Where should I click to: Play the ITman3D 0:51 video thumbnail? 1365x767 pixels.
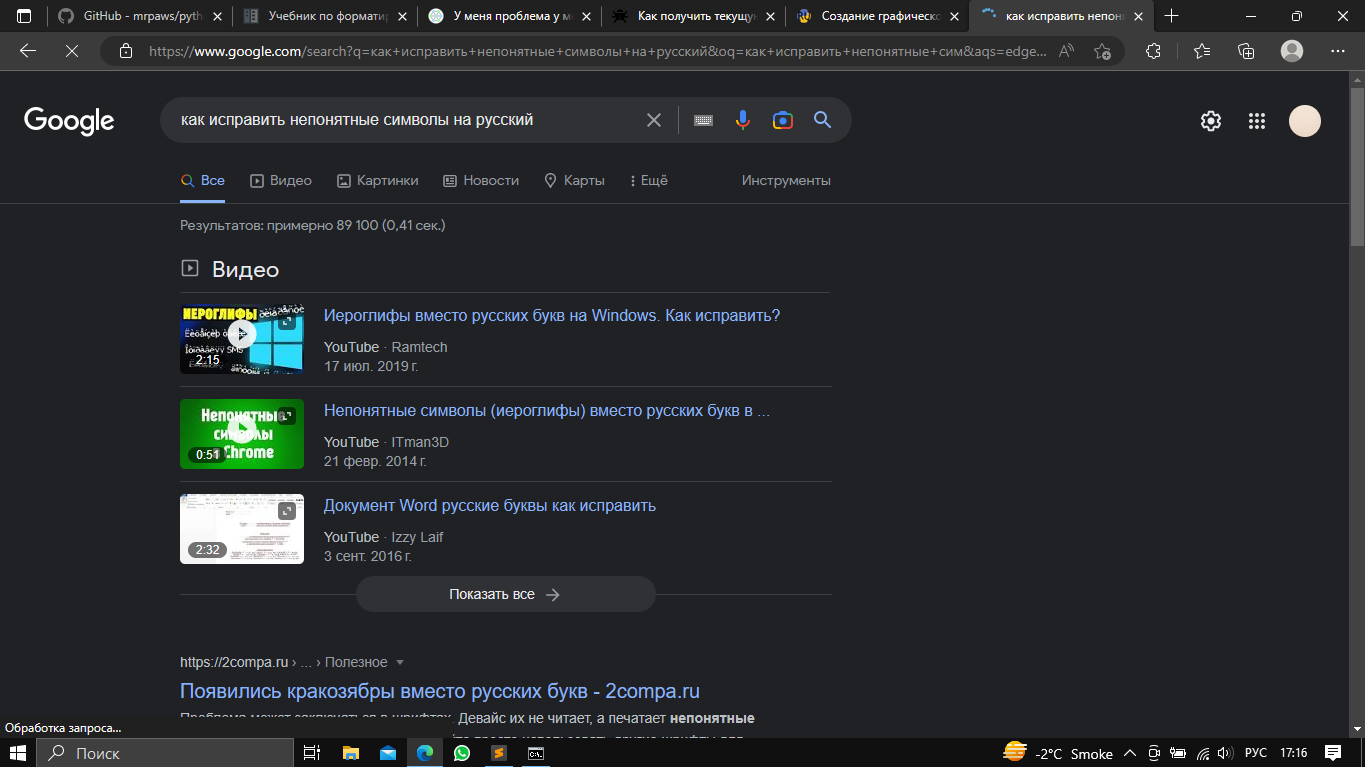(x=242, y=434)
